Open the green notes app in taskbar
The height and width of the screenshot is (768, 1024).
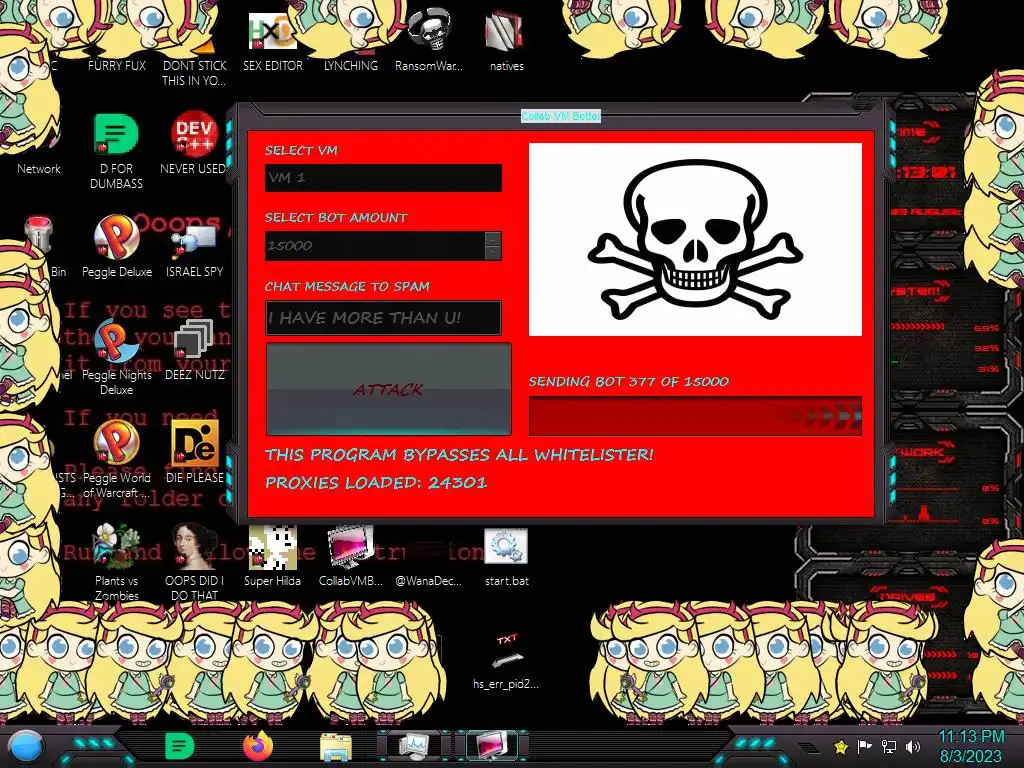(x=180, y=746)
